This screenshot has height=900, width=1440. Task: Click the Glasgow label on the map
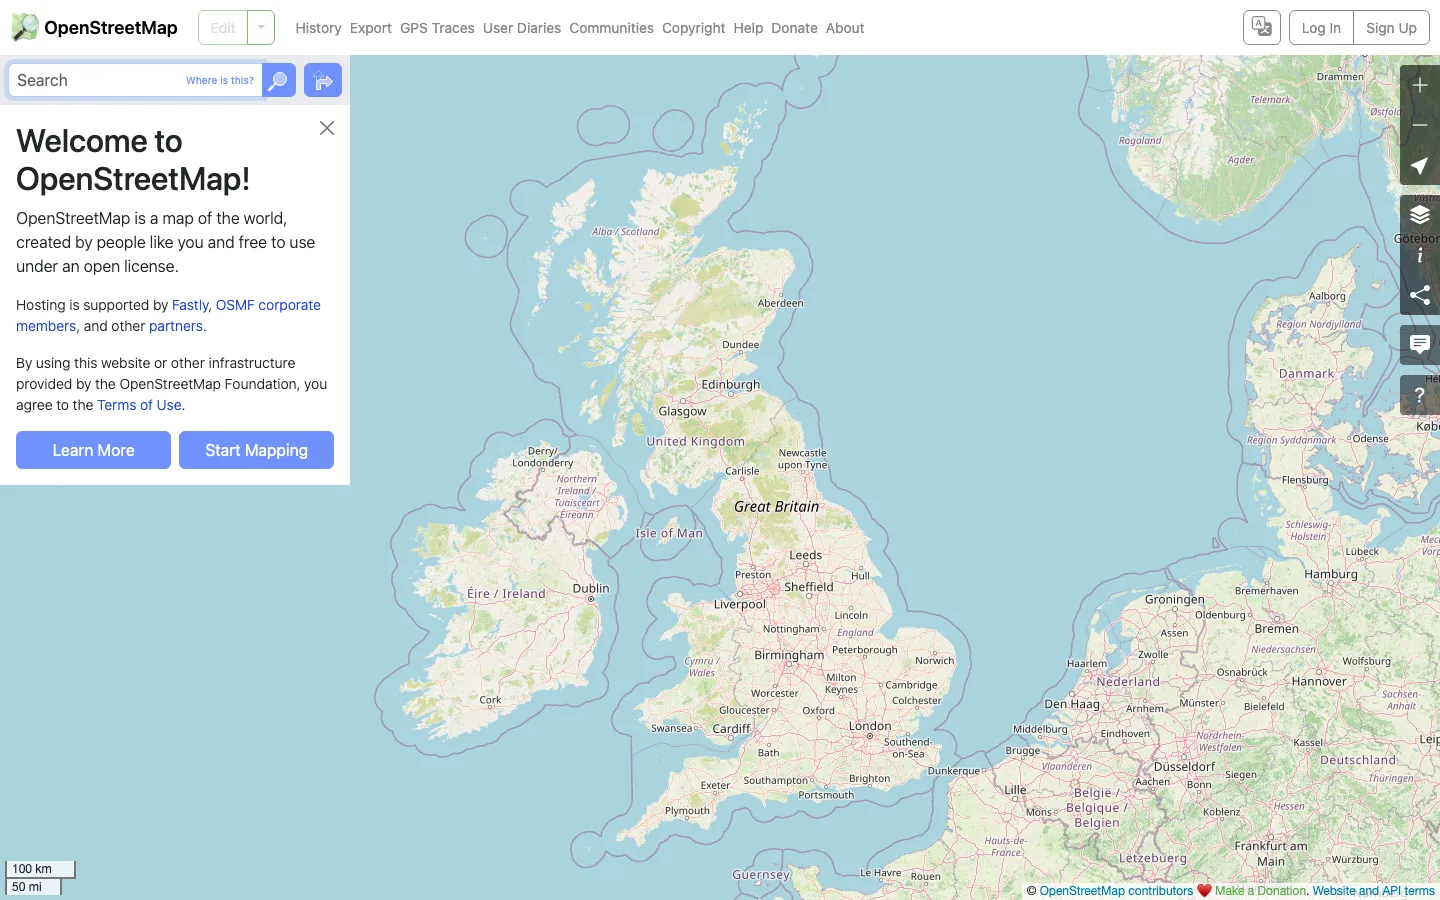coord(682,411)
